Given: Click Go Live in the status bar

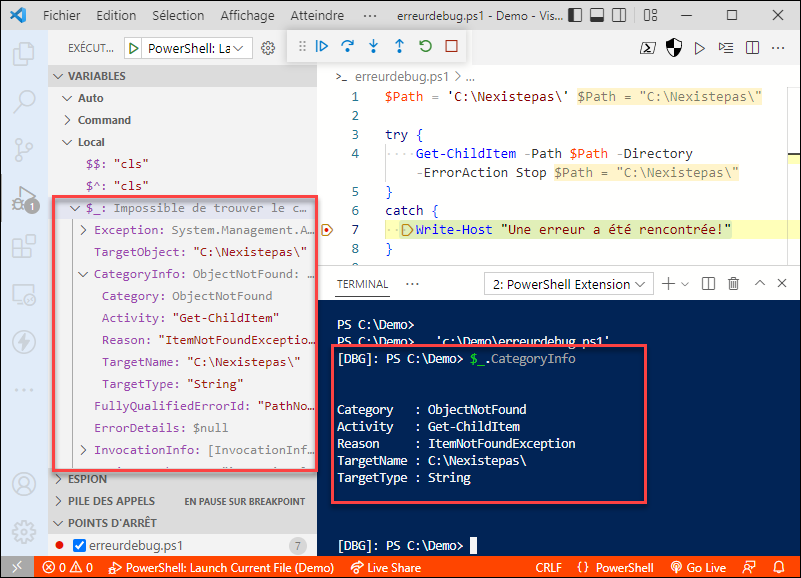Looking at the screenshot, I should coord(698,568).
